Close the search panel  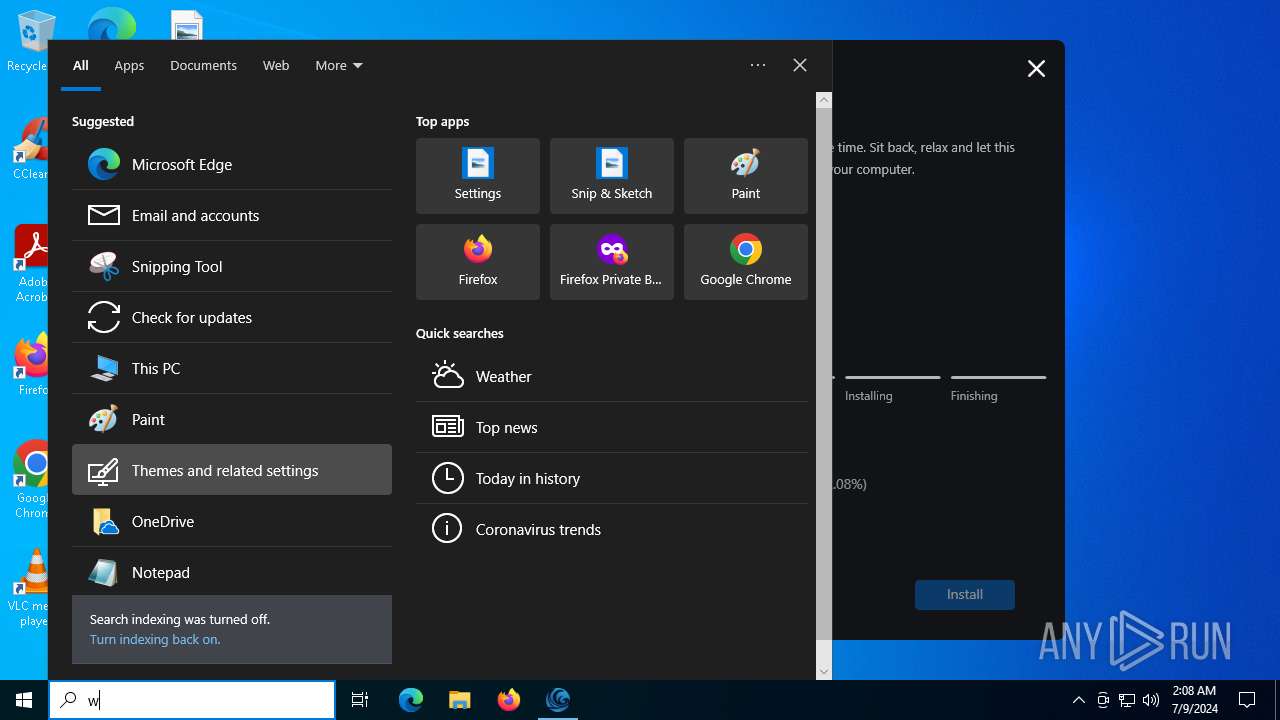(800, 65)
